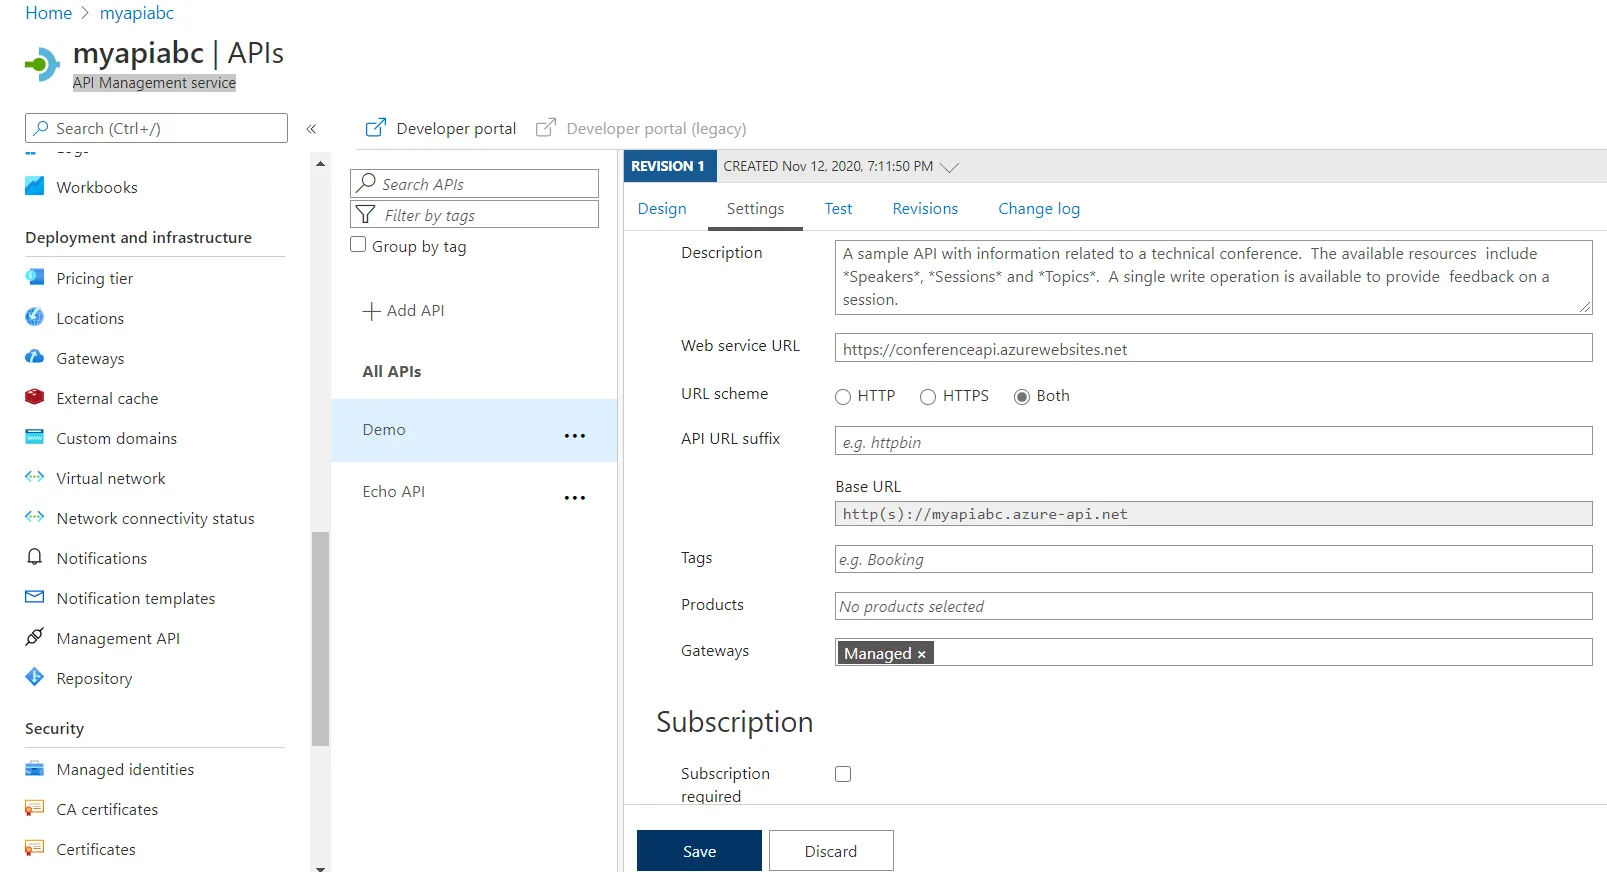
Task: Click the CA certificates icon
Action: pyautogui.click(x=35, y=808)
